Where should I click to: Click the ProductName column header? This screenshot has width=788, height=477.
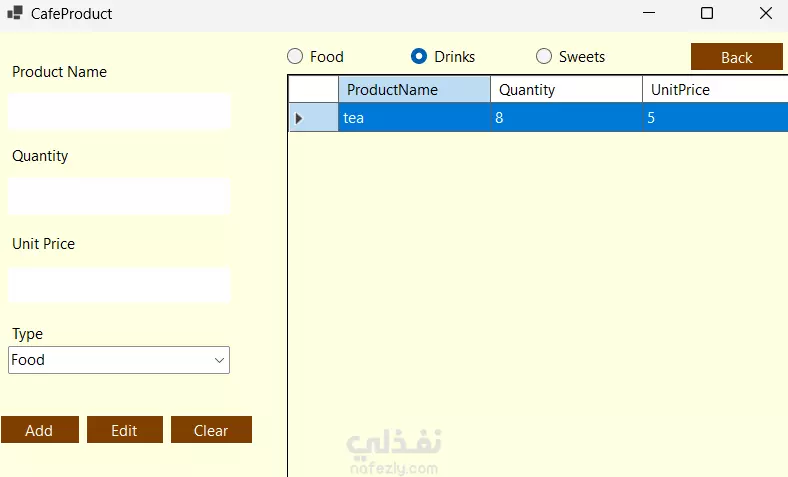[x=414, y=90]
